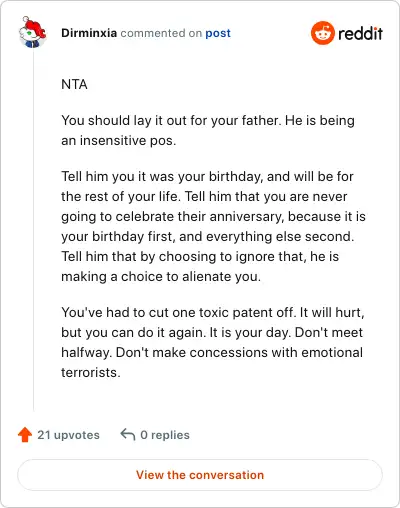Click the "an insensitive pos" line

pos(118,140)
